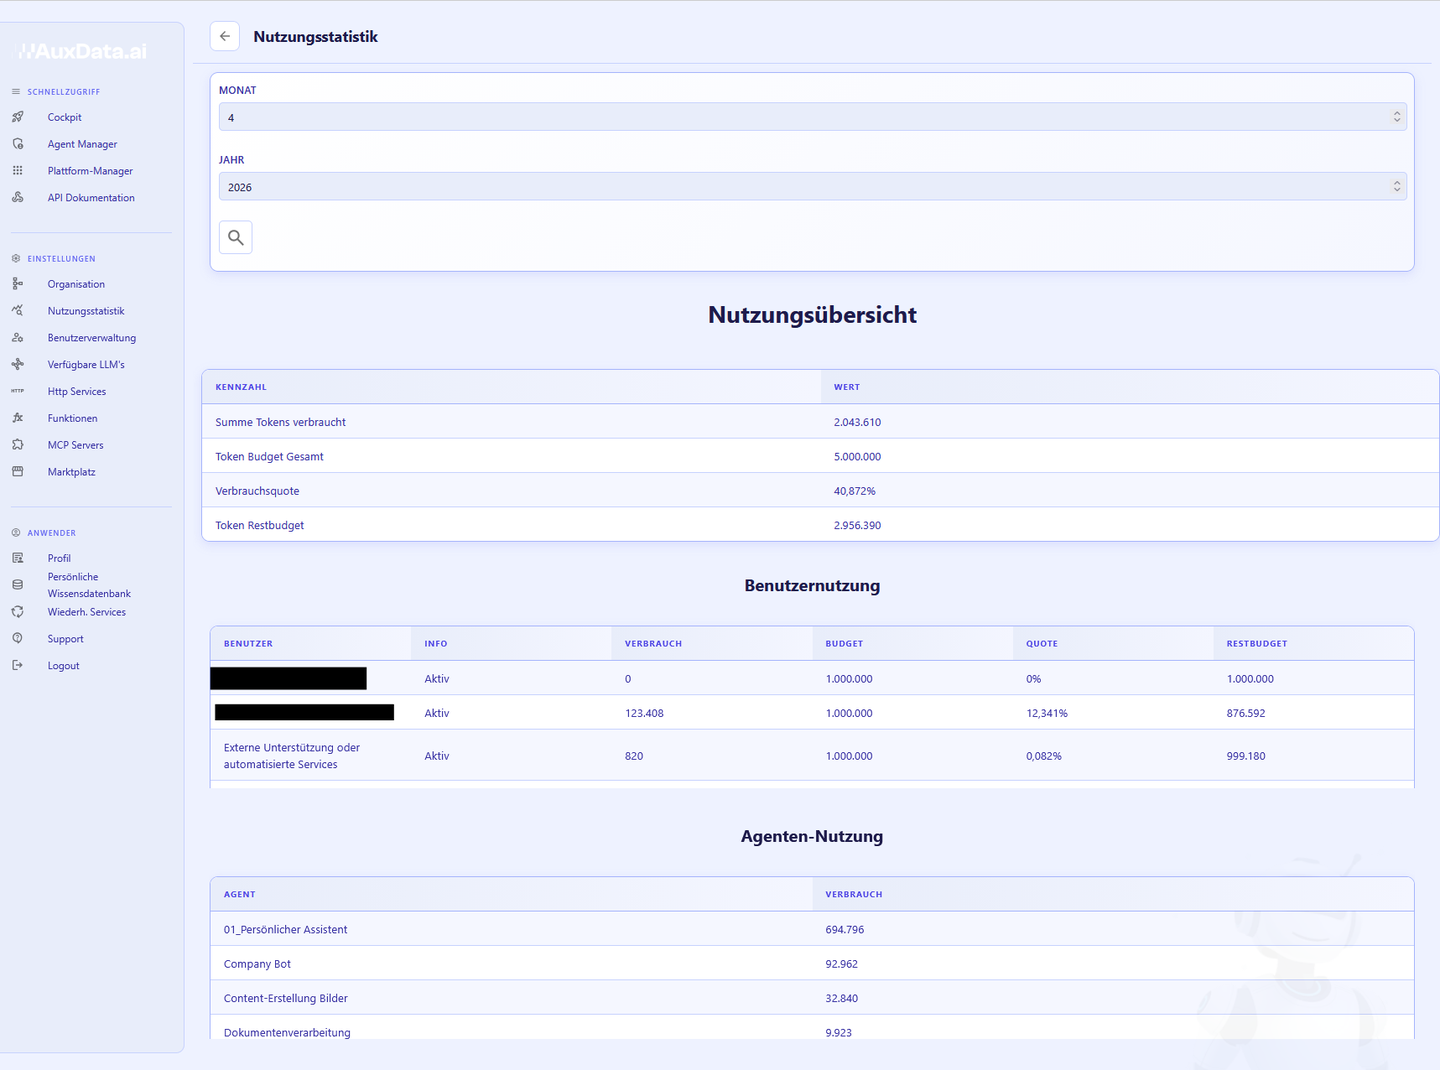This screenshot has height=1070, width=1440.
Task: Click the Token Restbudget value 2.956.390
Action: pos(857,525)
